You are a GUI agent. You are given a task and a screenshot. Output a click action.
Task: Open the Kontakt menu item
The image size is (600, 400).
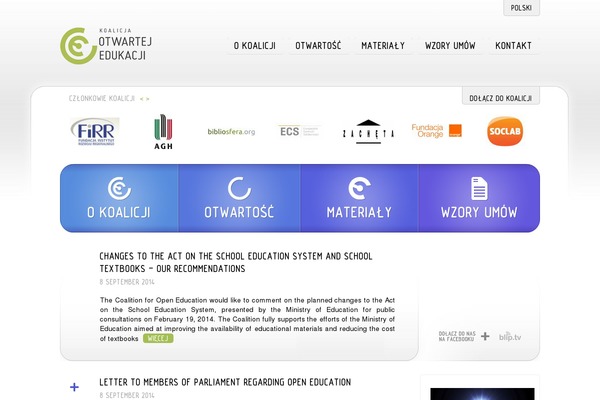[513, 46]
